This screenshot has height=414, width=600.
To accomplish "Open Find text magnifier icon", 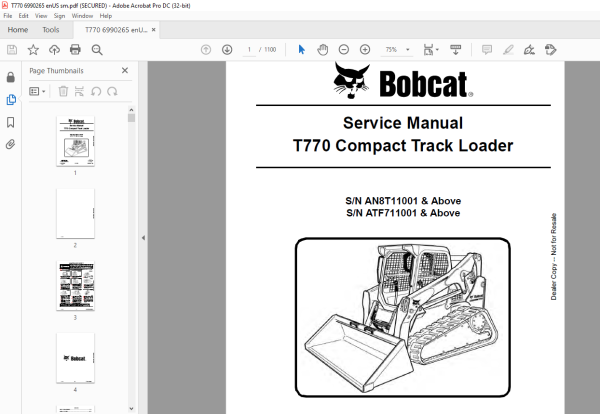I will coord(97,50).
